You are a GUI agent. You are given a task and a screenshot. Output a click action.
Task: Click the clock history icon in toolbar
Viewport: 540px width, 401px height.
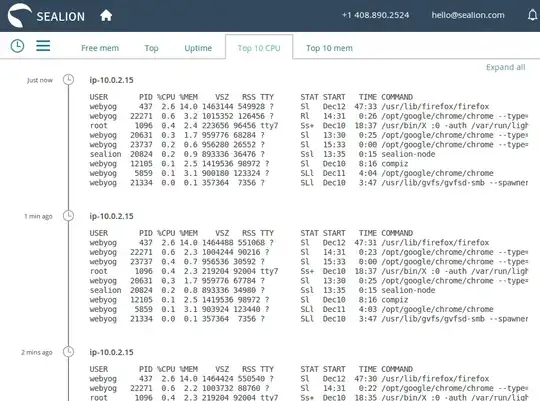tap(17, 46)
